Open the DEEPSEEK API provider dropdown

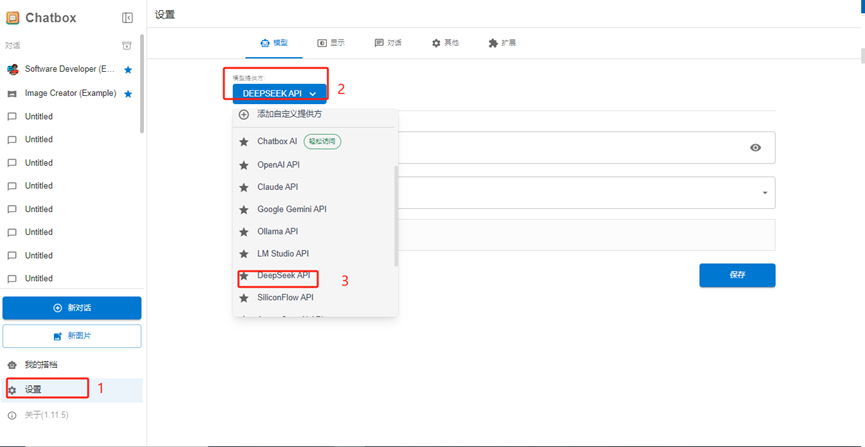coord(280,94)
